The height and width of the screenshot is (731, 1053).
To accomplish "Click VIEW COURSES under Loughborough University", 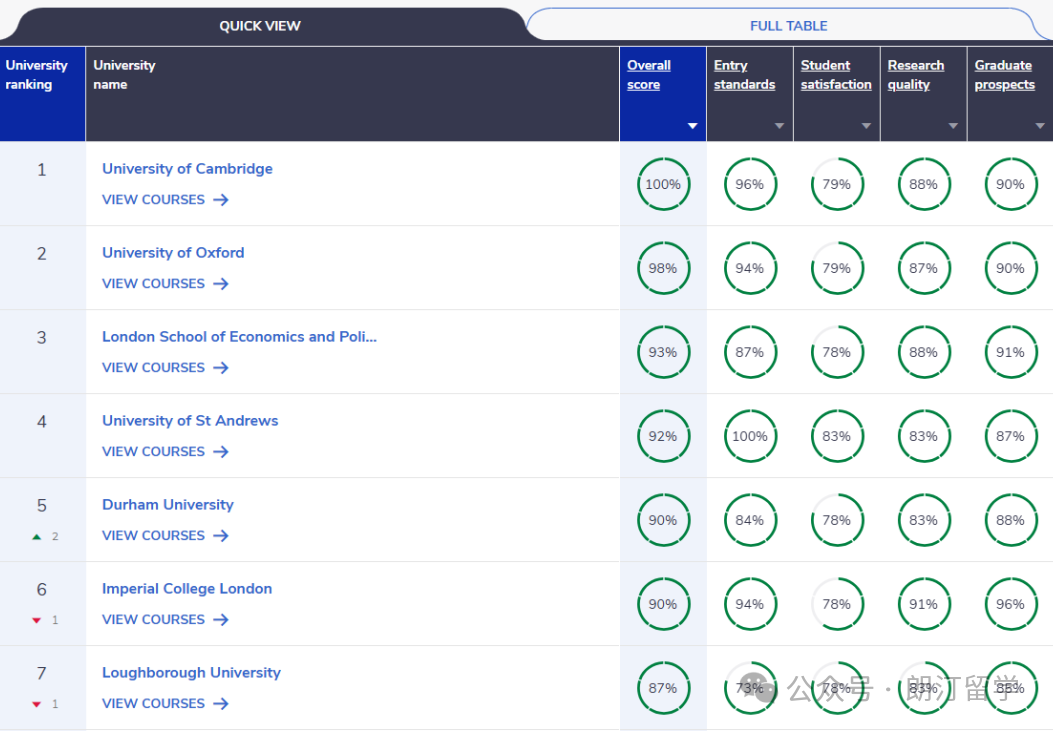I will 165,703.
